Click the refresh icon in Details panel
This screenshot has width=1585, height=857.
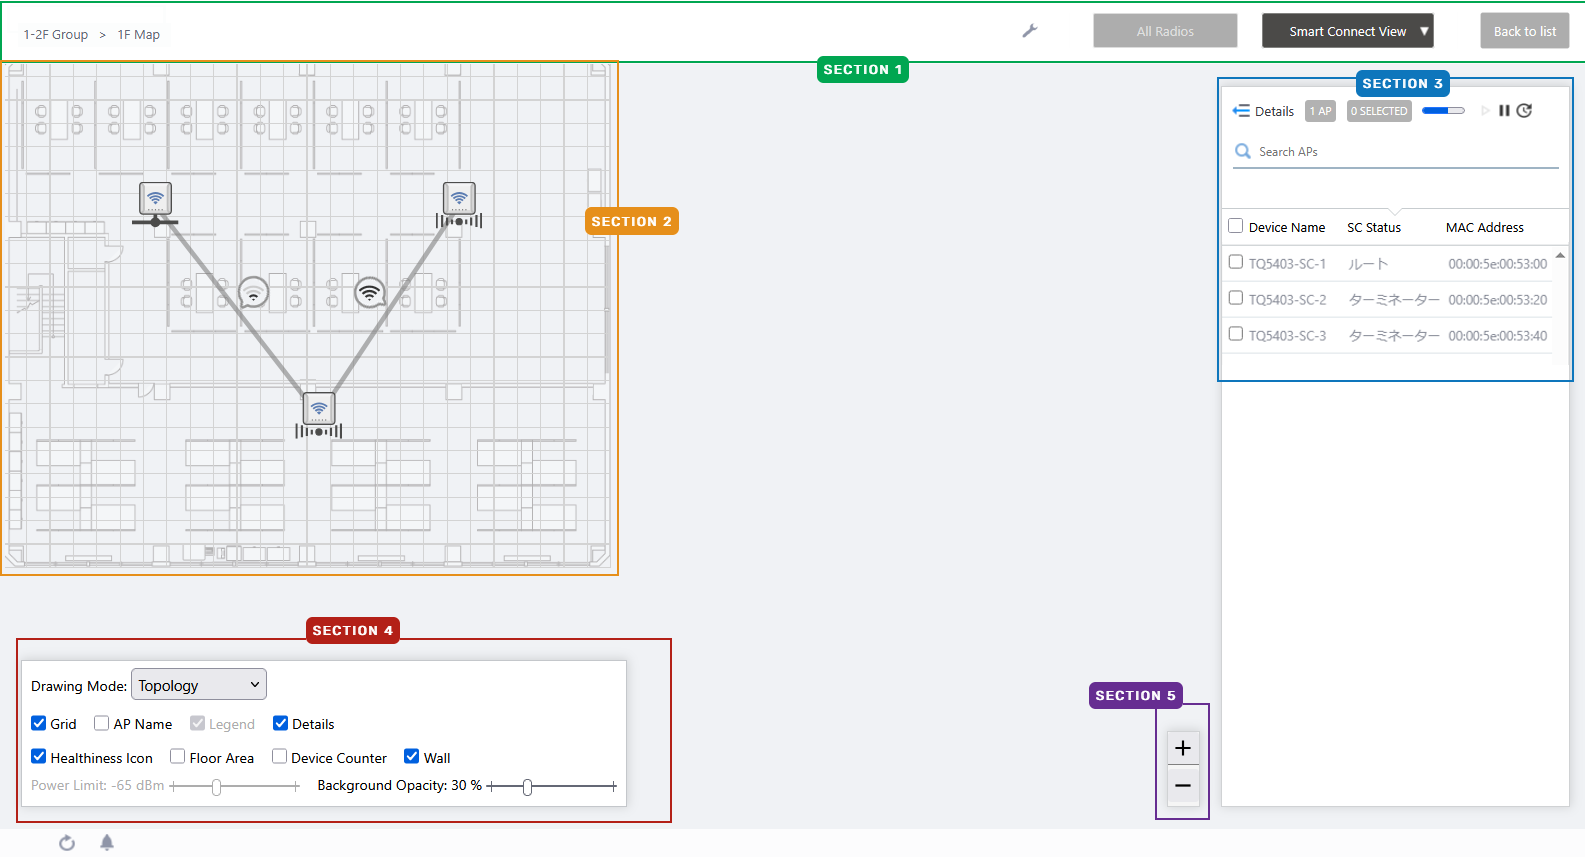(1524, 111)
